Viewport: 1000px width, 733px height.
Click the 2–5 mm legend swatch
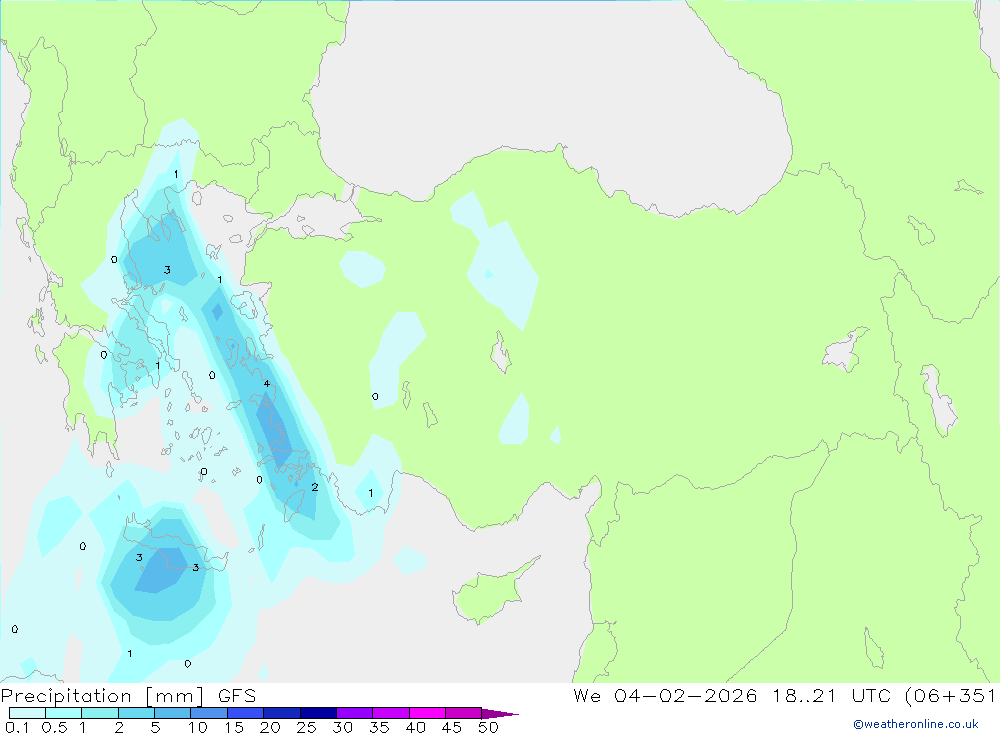coord(136,713)
